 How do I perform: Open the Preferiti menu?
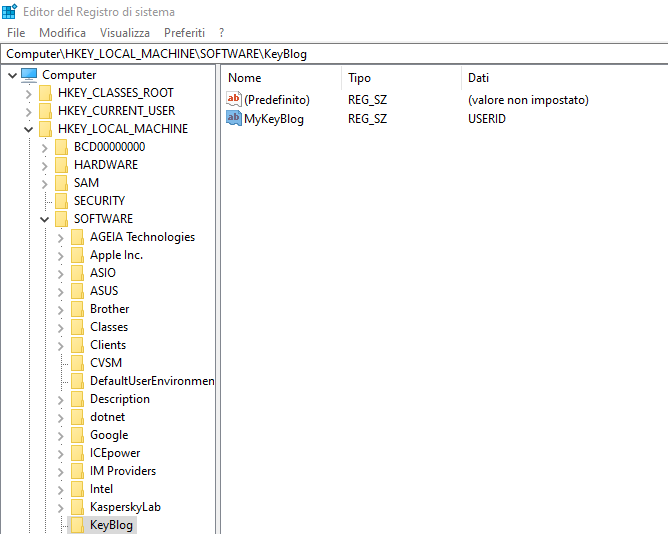pos(184,33)
